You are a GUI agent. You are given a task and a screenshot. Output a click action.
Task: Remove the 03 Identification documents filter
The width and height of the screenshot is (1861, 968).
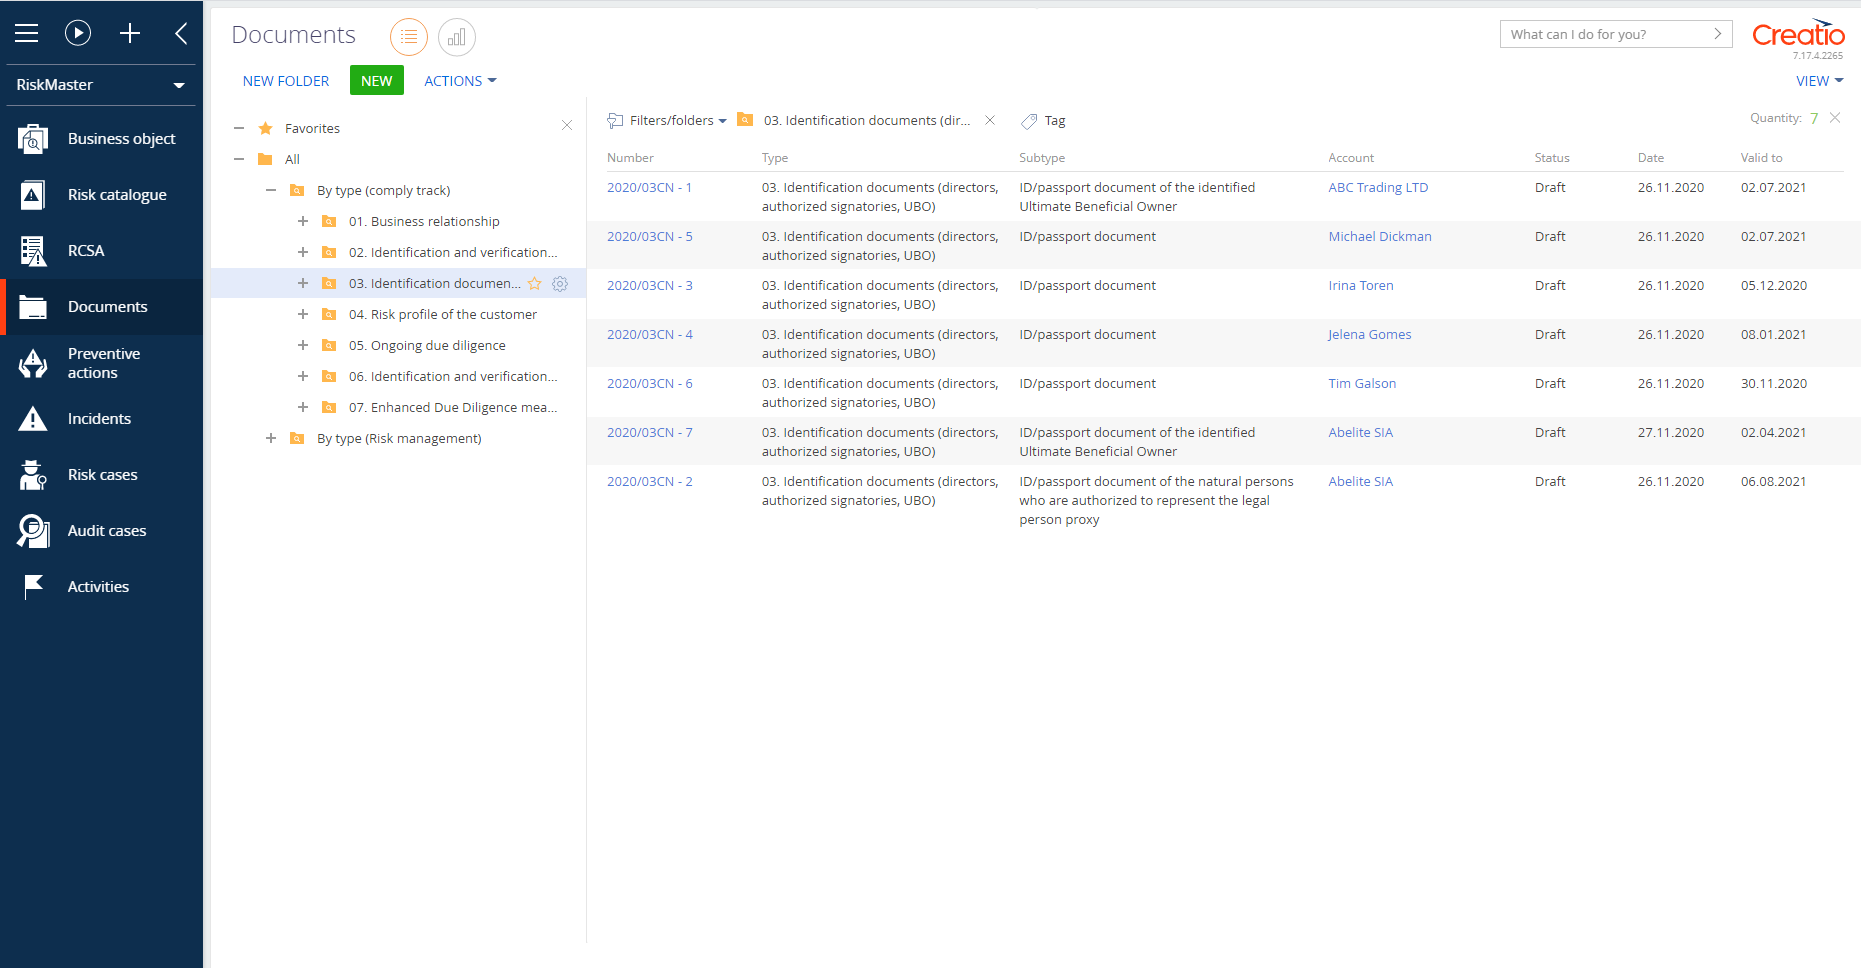[990, 120]
